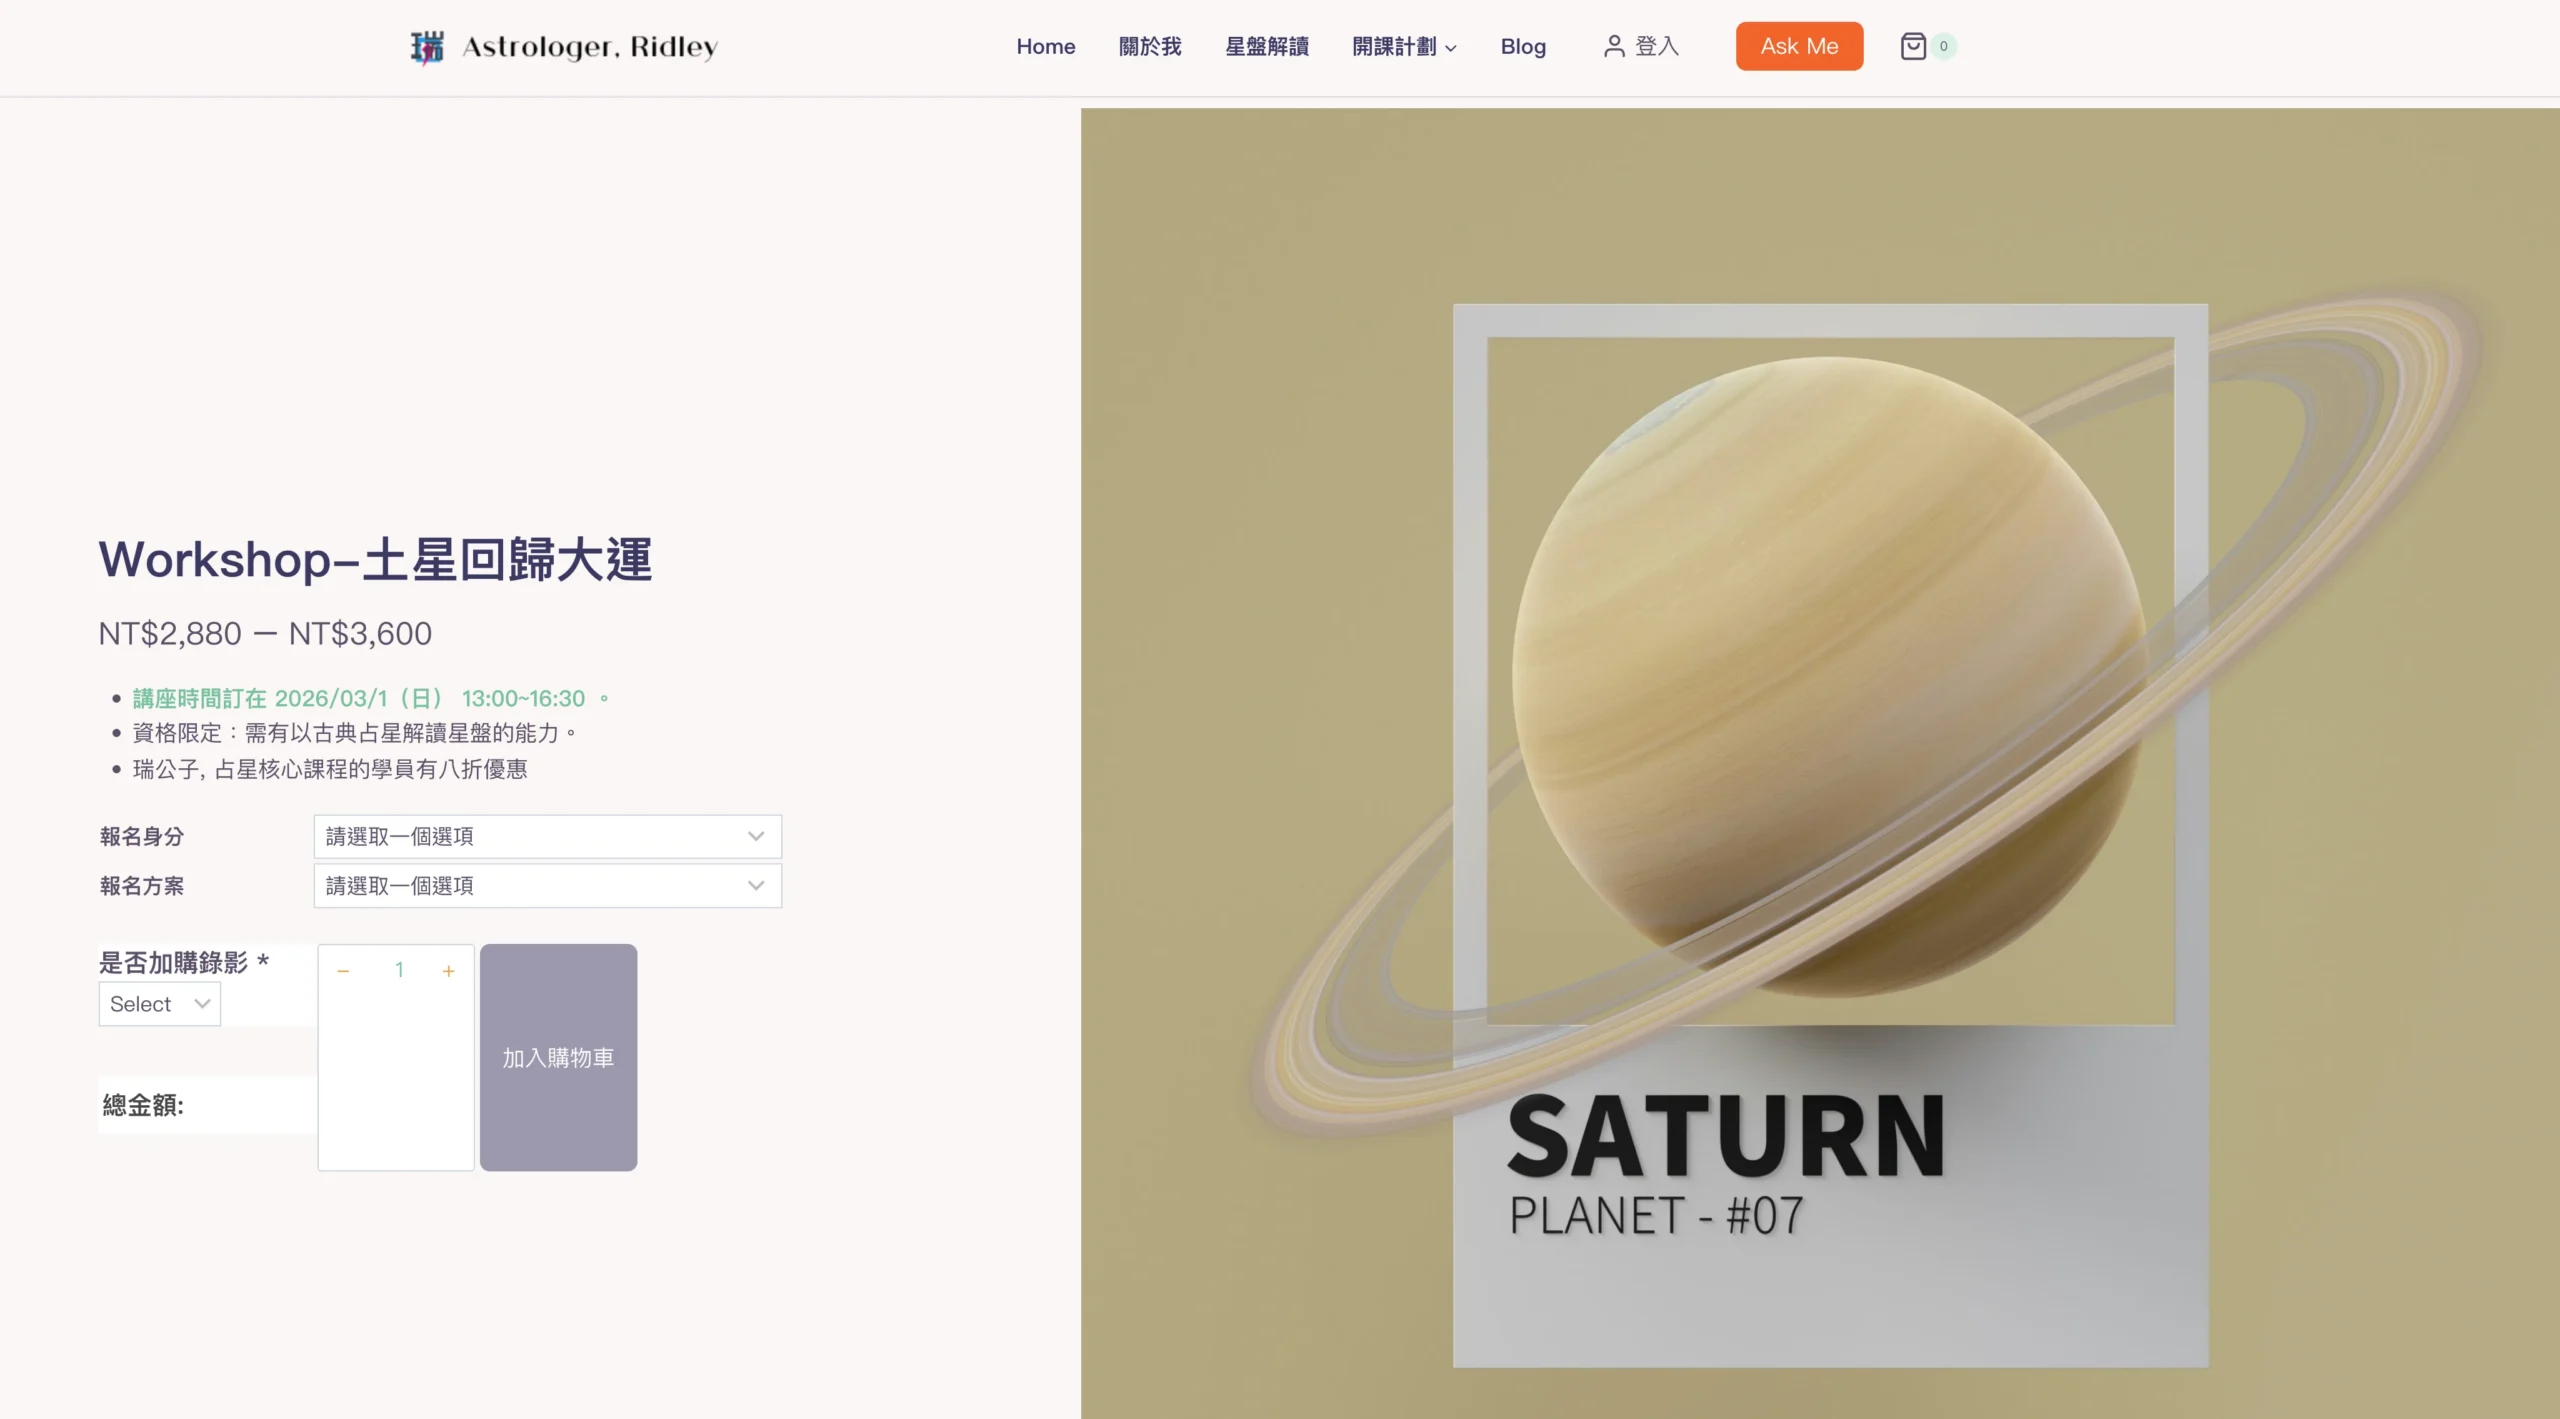Click the 加入購物車 add-to-cart button
Viewport: 2560px width, 1419px height.
558,1057
